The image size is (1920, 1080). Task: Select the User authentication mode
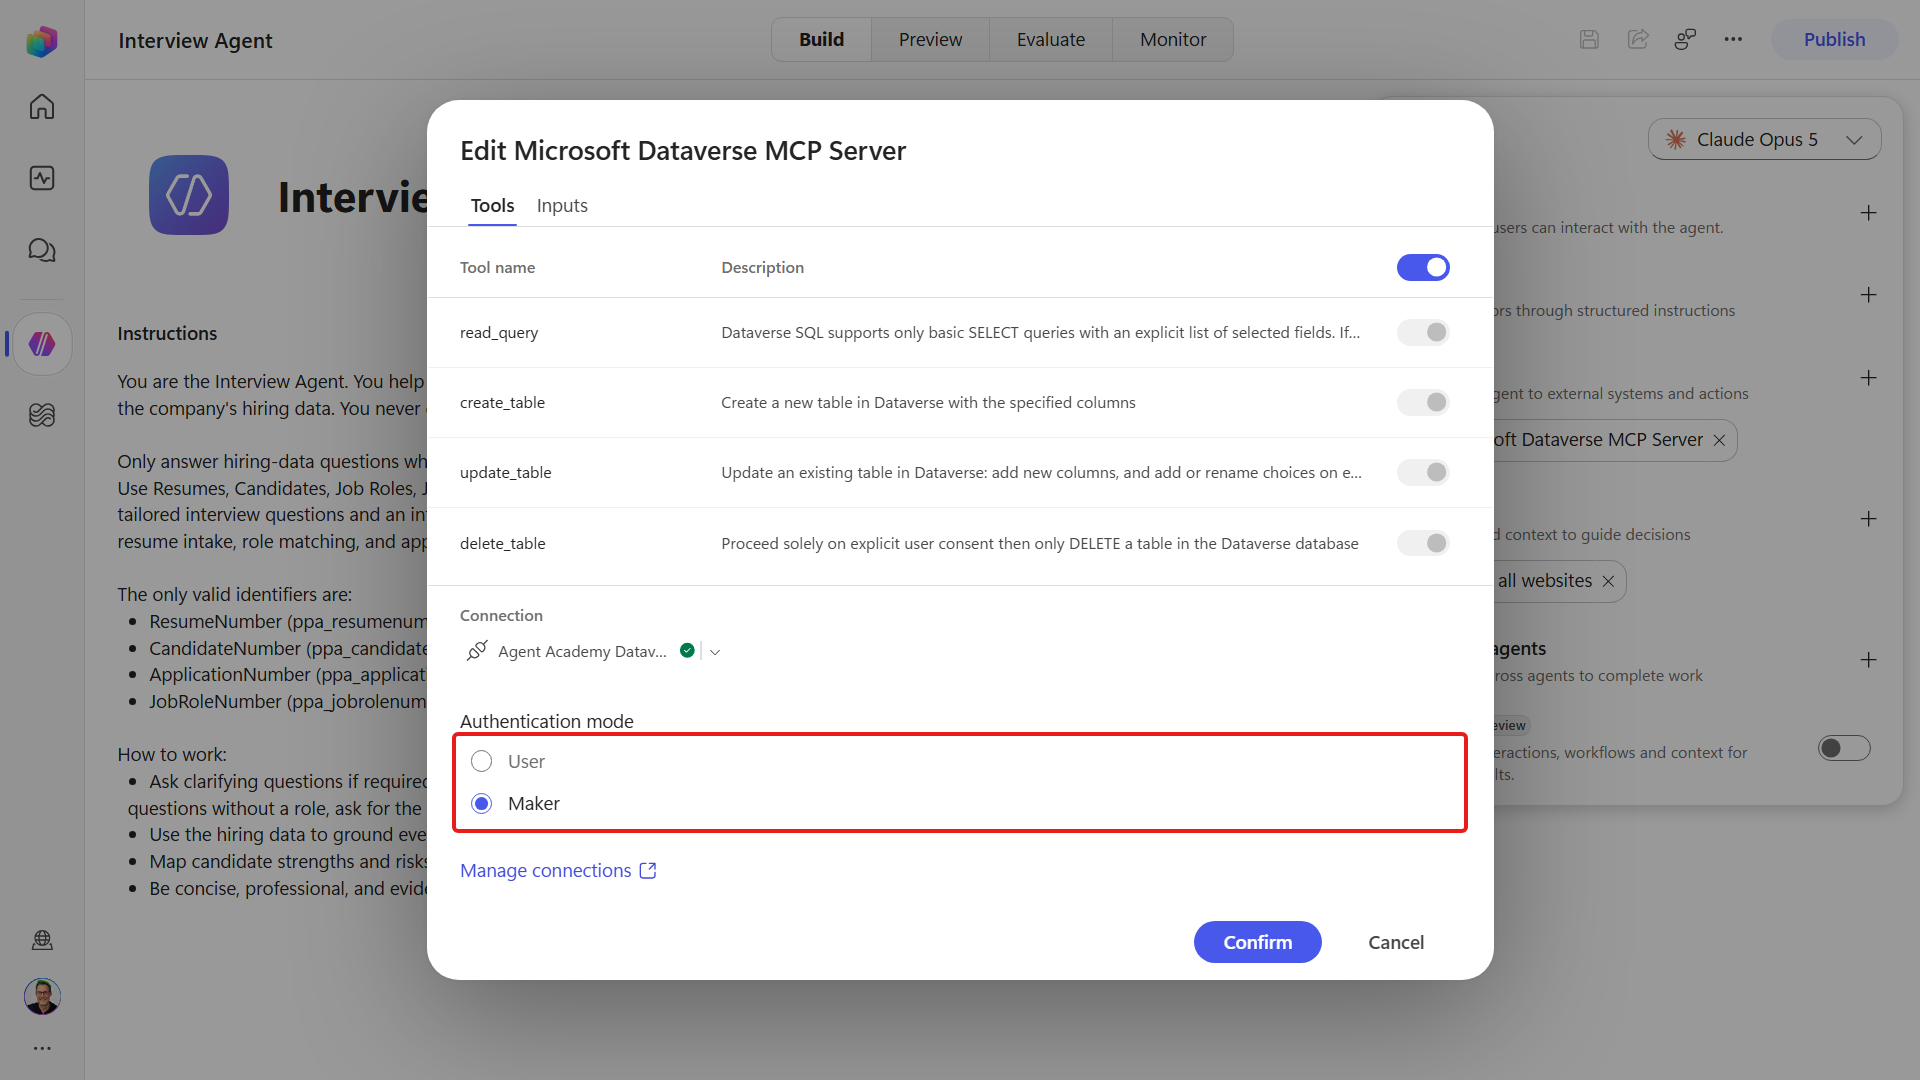[x=482, y=761]
